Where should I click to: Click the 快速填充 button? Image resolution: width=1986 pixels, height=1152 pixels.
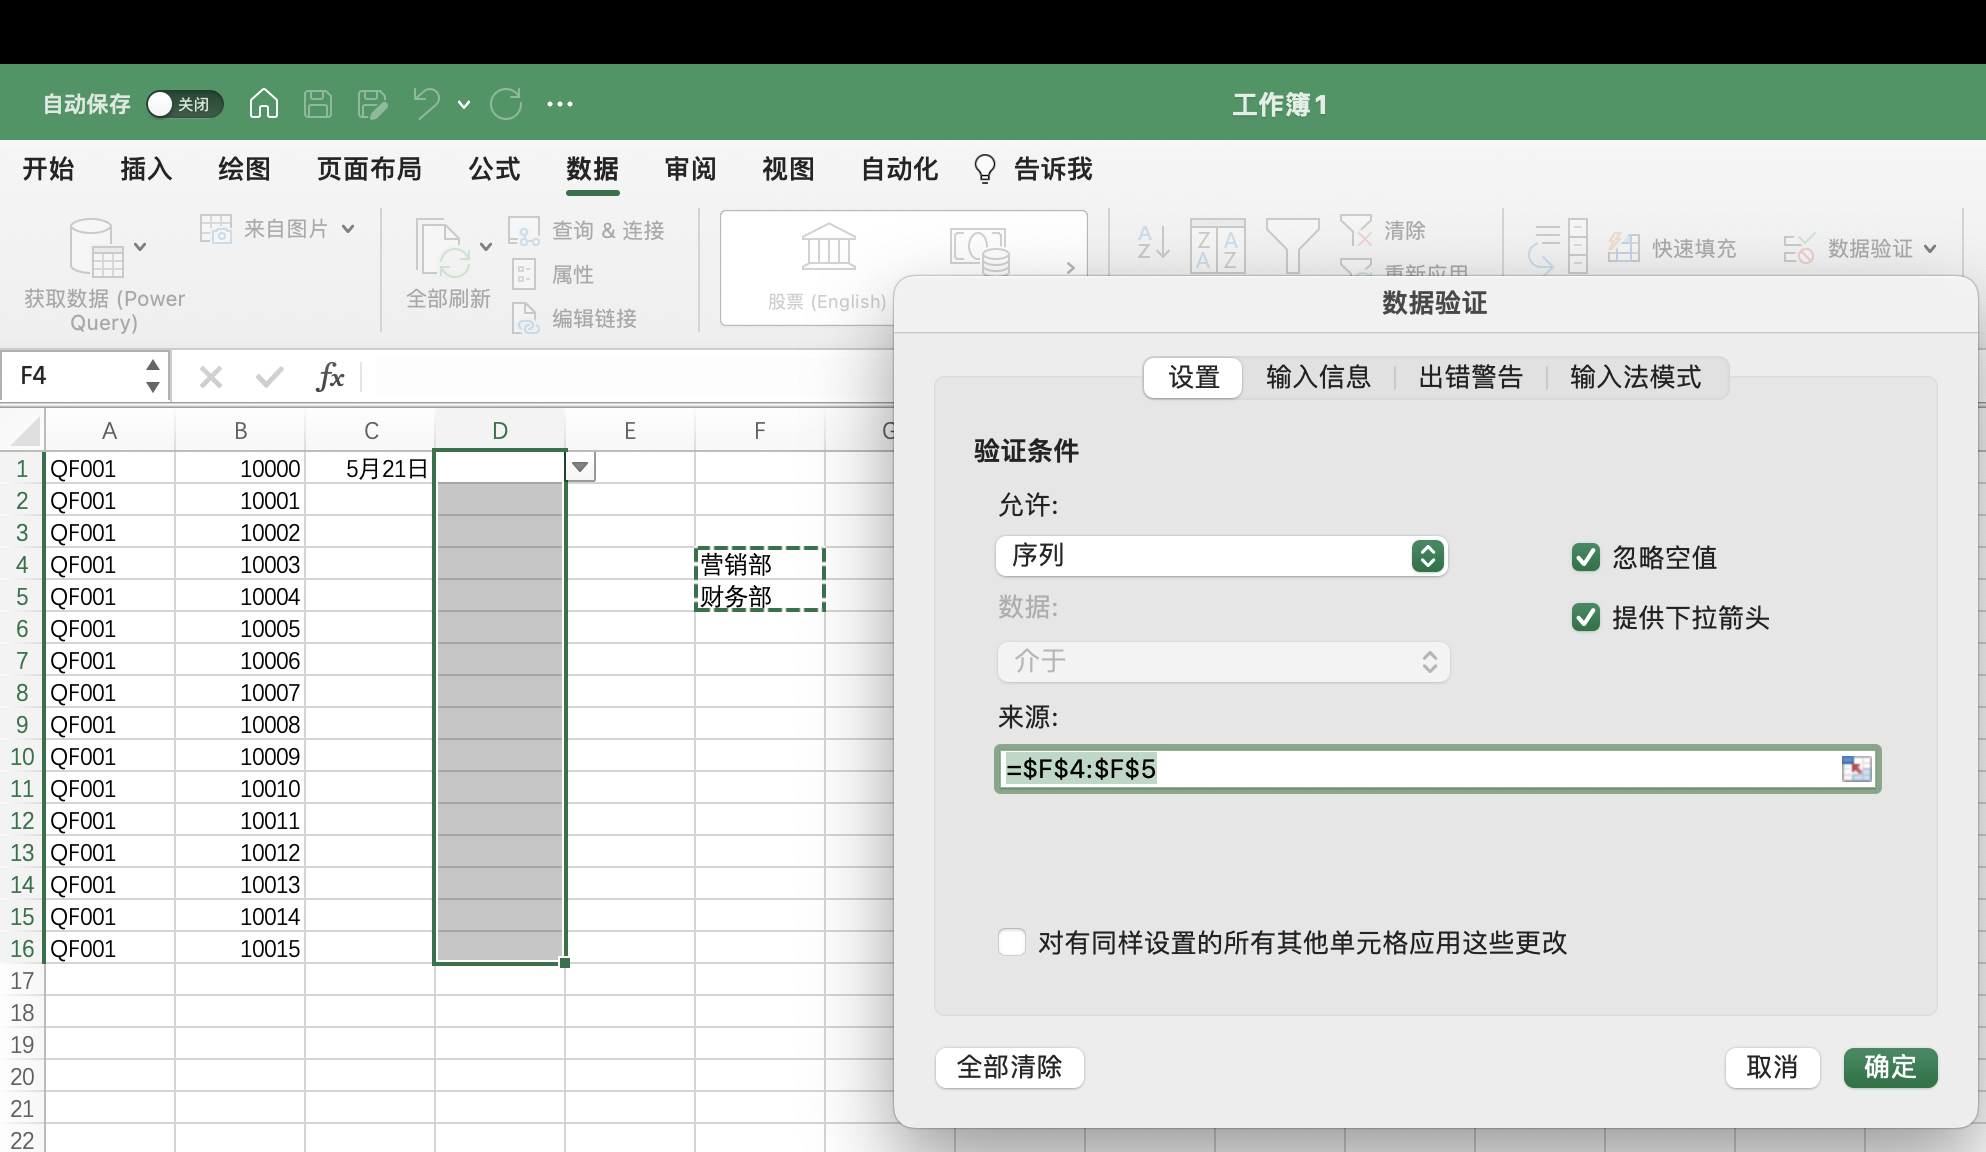point(1672,248)
